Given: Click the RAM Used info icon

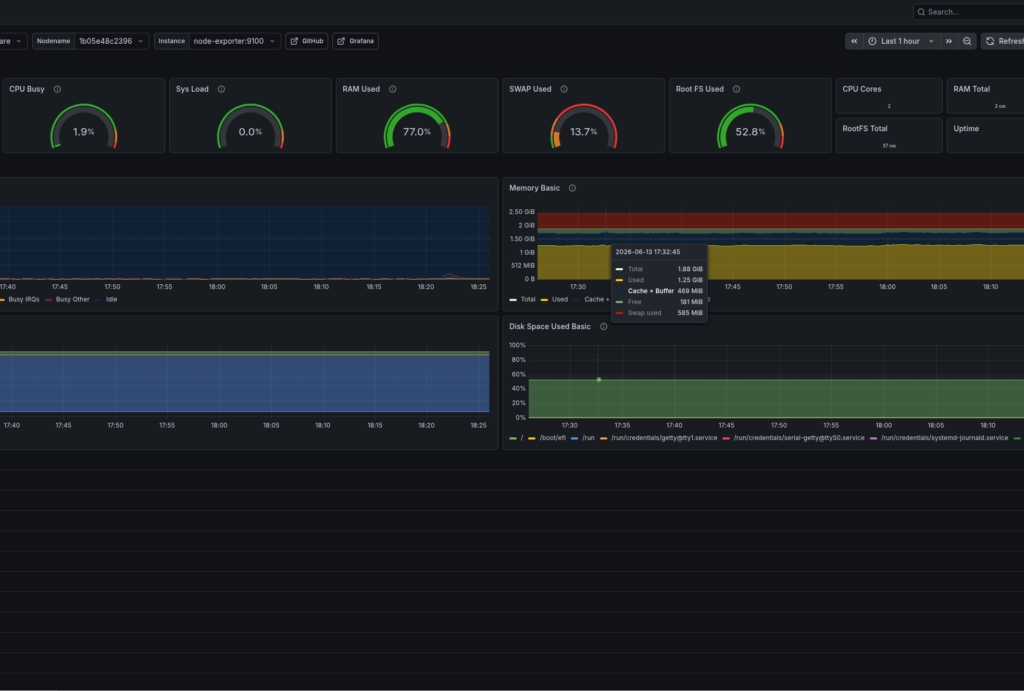Looking at the screenshot, I should click(392, 89).
